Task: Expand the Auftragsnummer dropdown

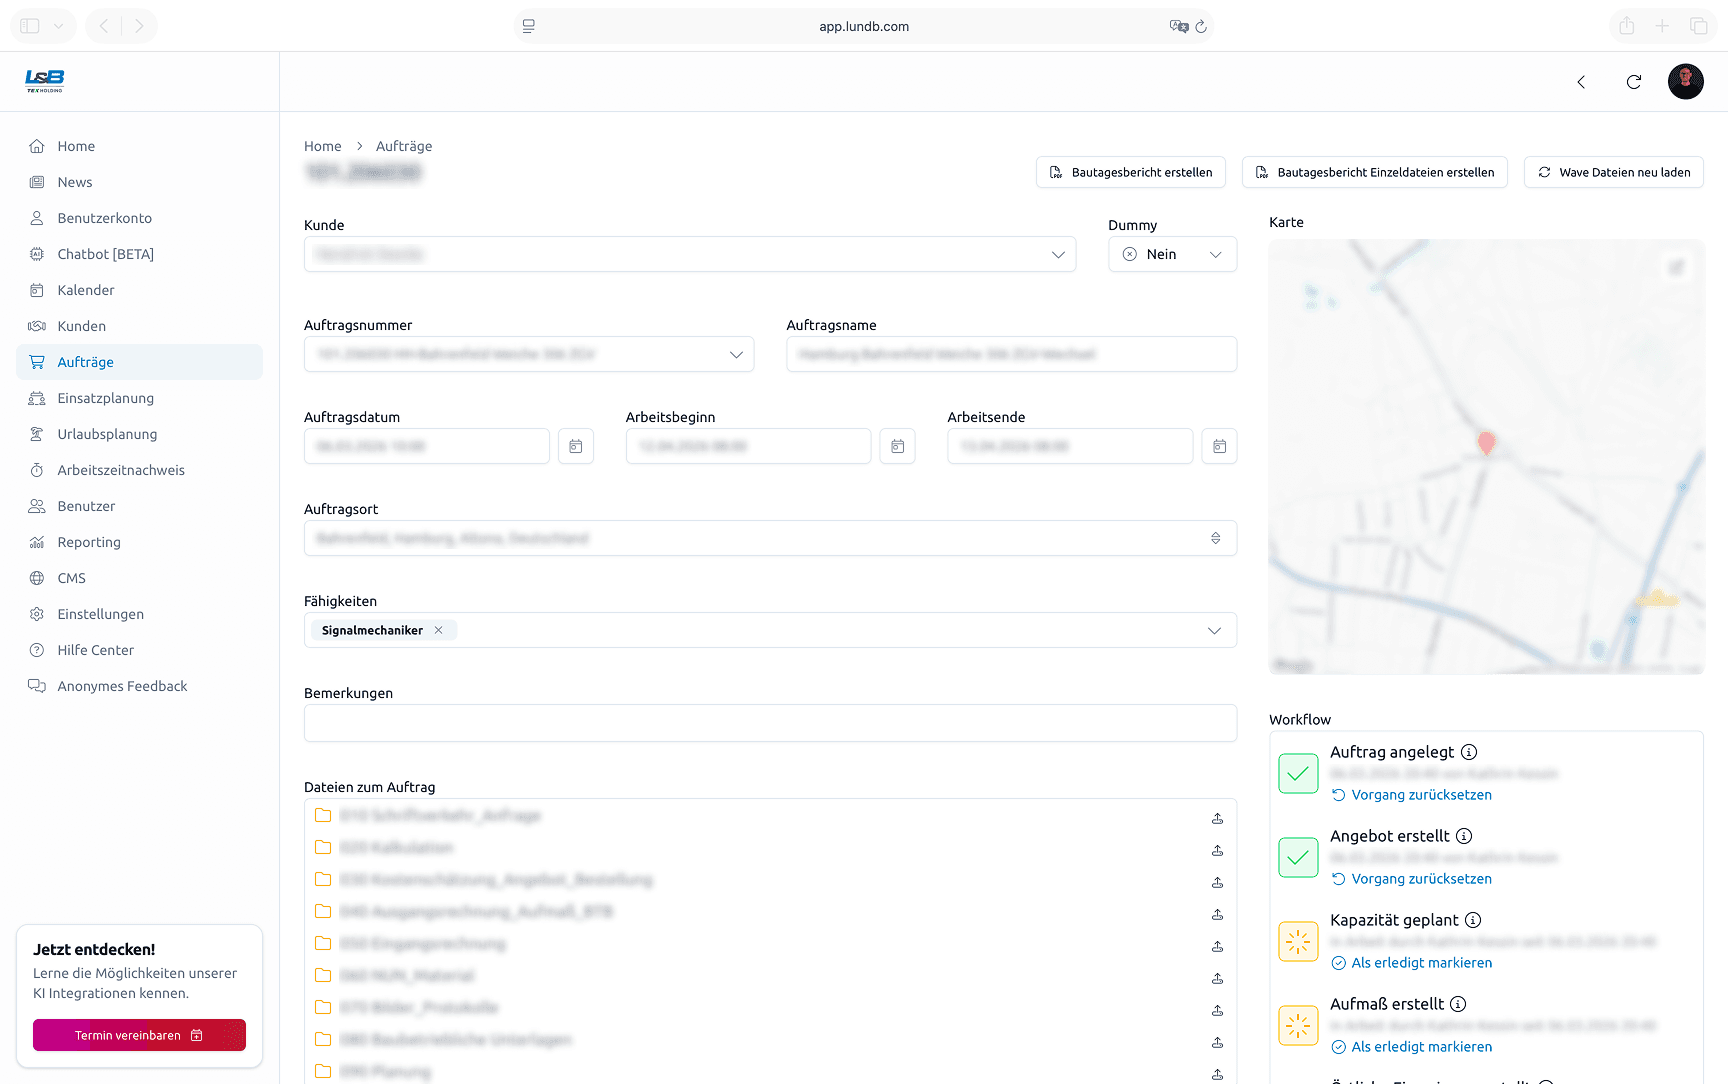Action: (736, 354)
